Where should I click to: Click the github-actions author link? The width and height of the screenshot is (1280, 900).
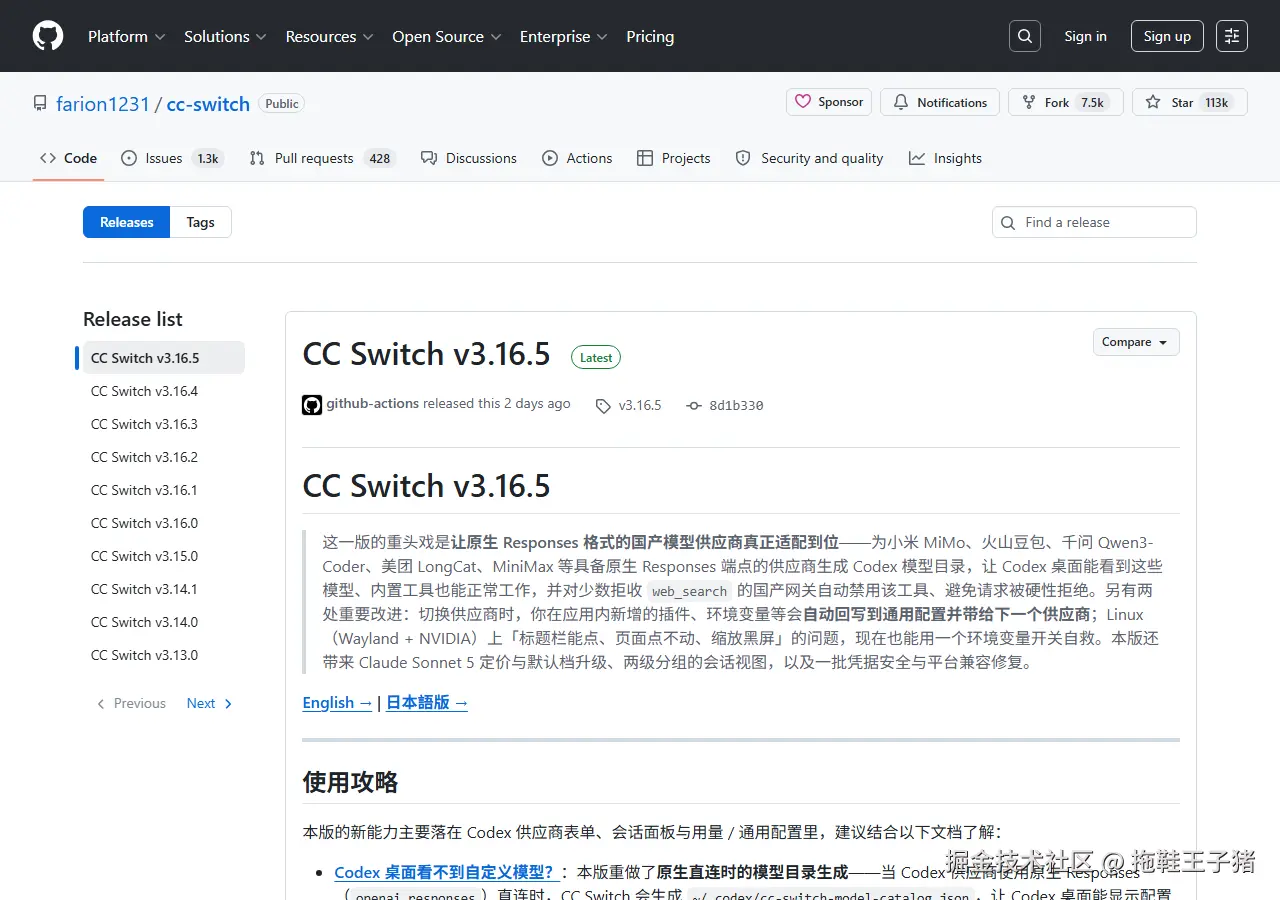coord(373,404)
